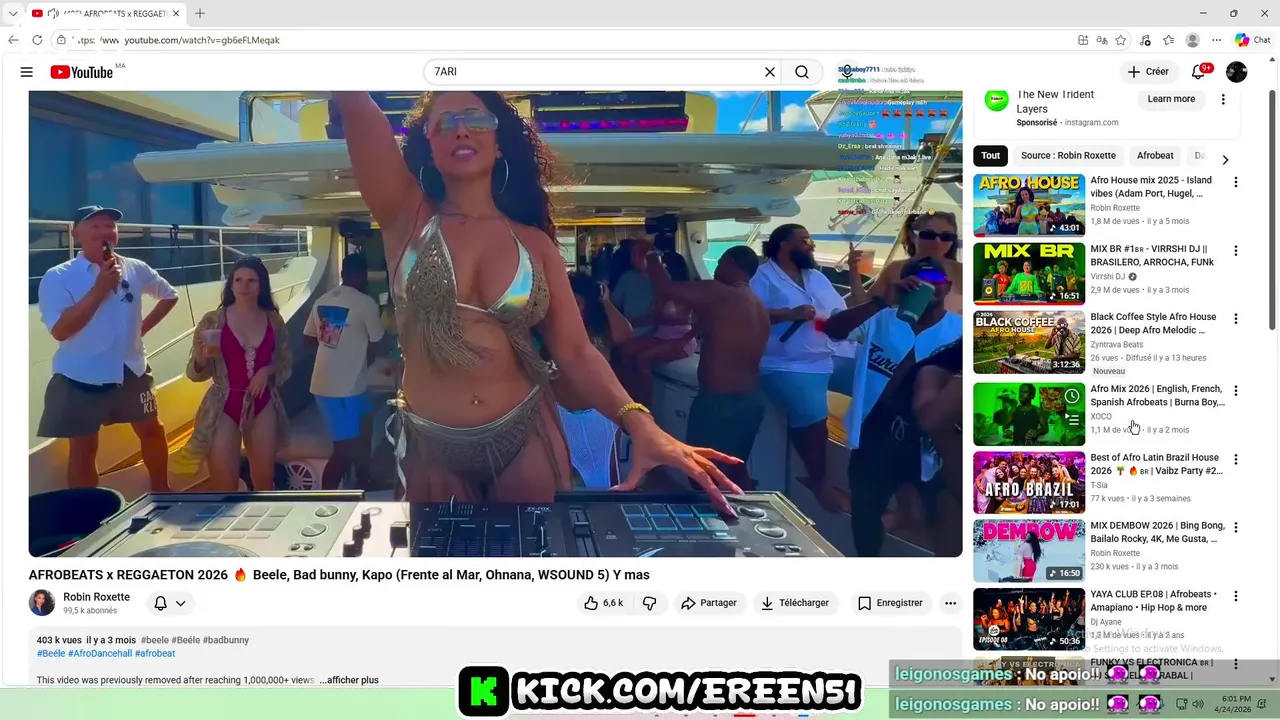The image size is (1280, 720).
Task: Open the Best of Afro Latin Brazil thumbnail
Action: (1029, 482)
